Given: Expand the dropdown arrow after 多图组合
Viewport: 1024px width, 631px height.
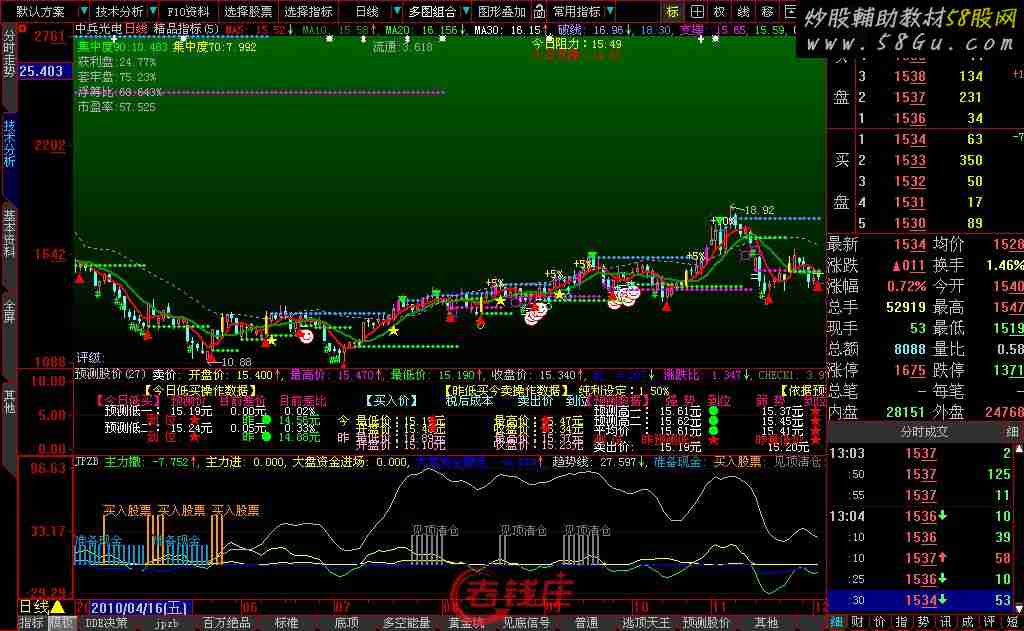Looking at the screenshot, I should [x=466, y=11].
